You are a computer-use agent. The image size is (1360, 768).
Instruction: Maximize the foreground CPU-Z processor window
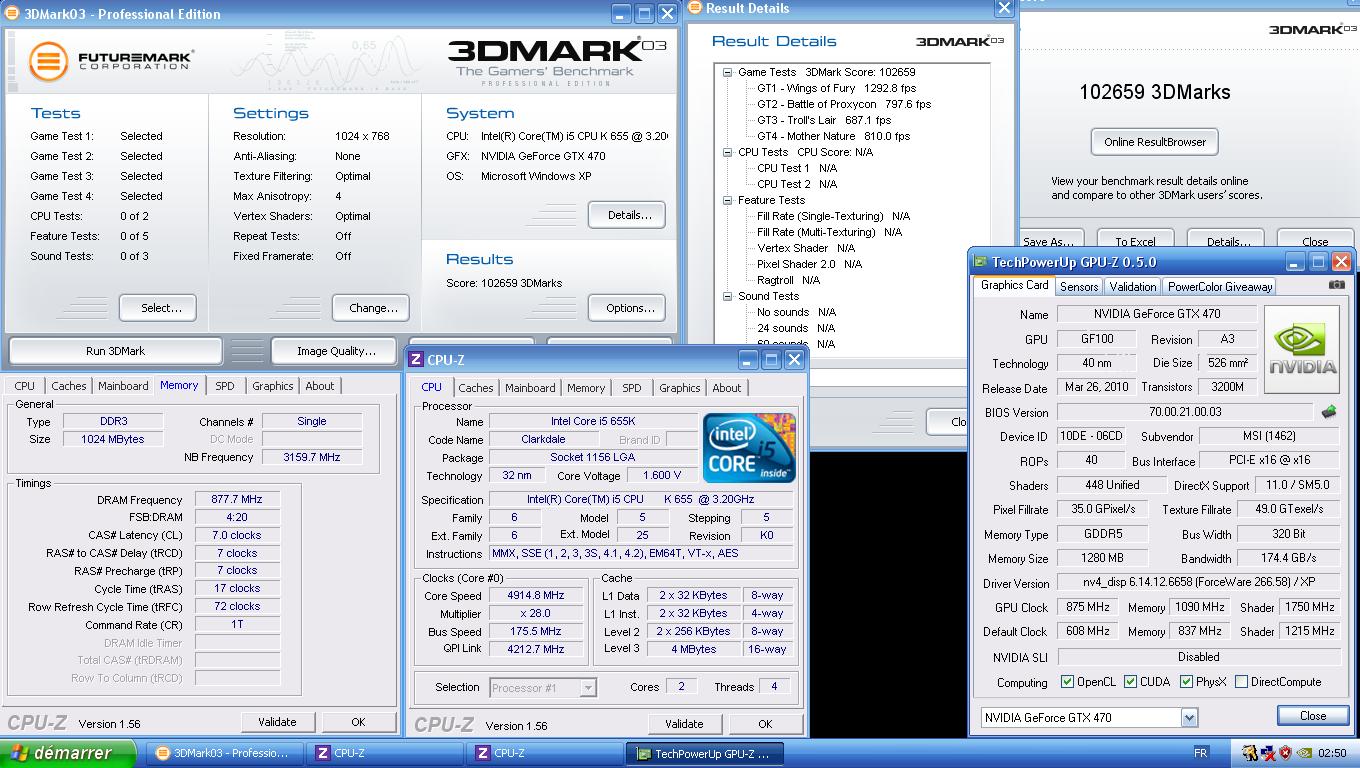click(771, 360)
